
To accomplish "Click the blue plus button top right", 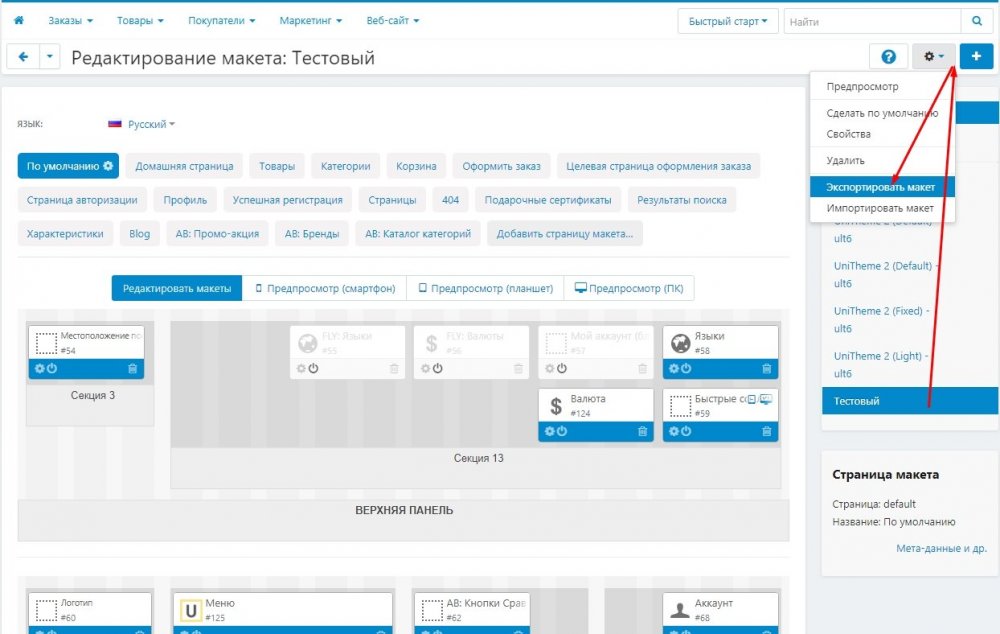I will tap(975, 56).
